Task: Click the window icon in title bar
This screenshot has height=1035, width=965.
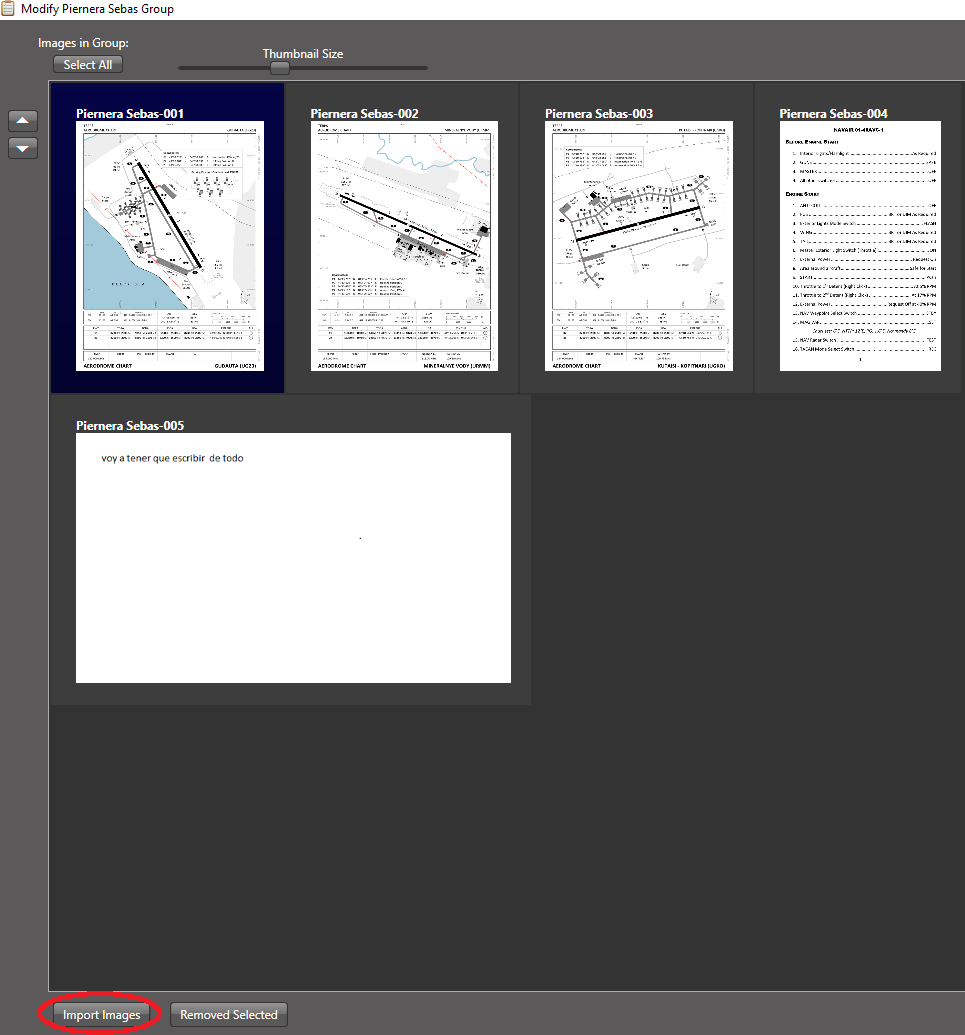Action: tap(8, 9)
